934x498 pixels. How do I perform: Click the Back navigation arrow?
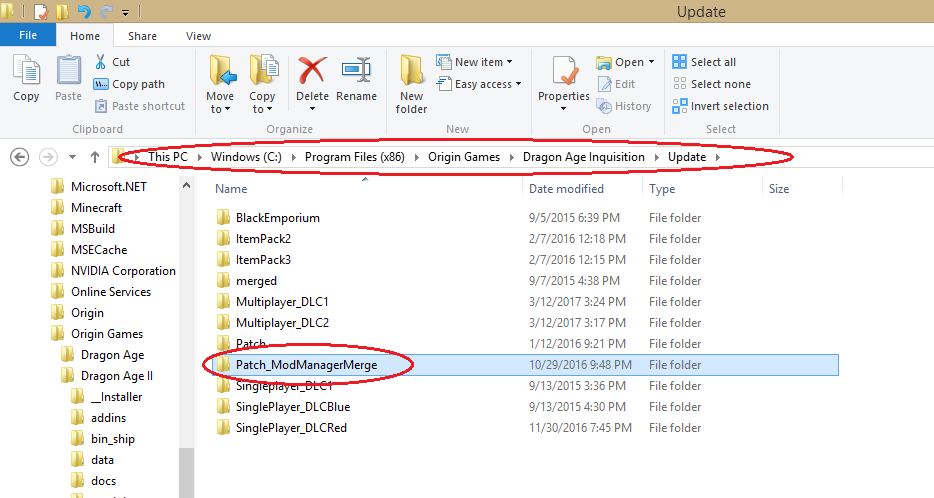20,157
